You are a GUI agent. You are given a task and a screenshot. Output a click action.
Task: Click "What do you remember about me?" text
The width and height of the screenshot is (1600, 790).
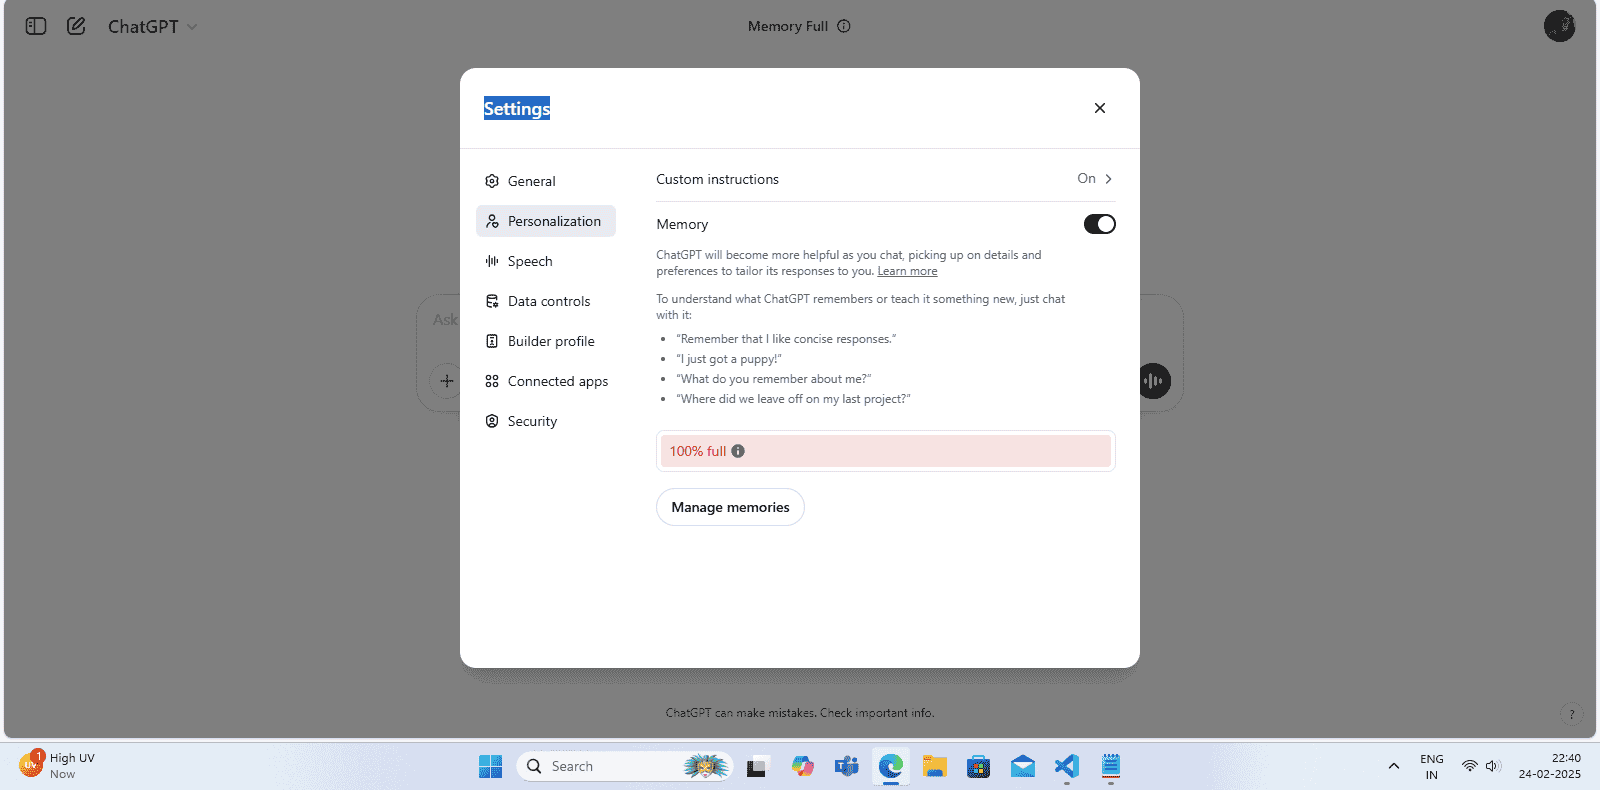pos(774,379)
